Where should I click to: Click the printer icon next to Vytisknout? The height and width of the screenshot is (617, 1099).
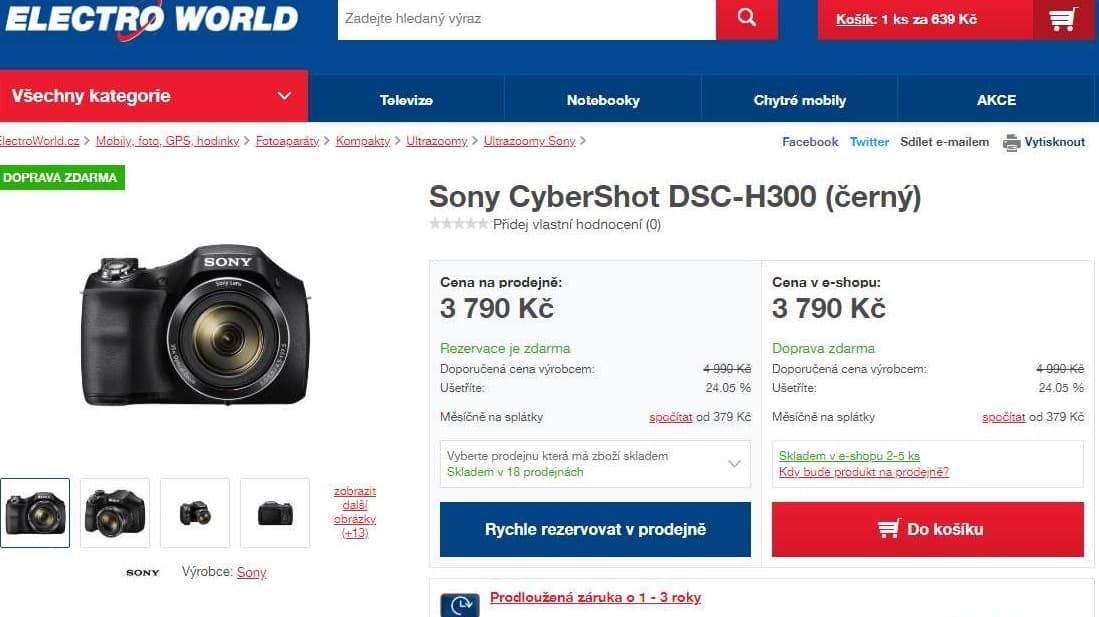pyautogui.click(x=1011, y=142)
